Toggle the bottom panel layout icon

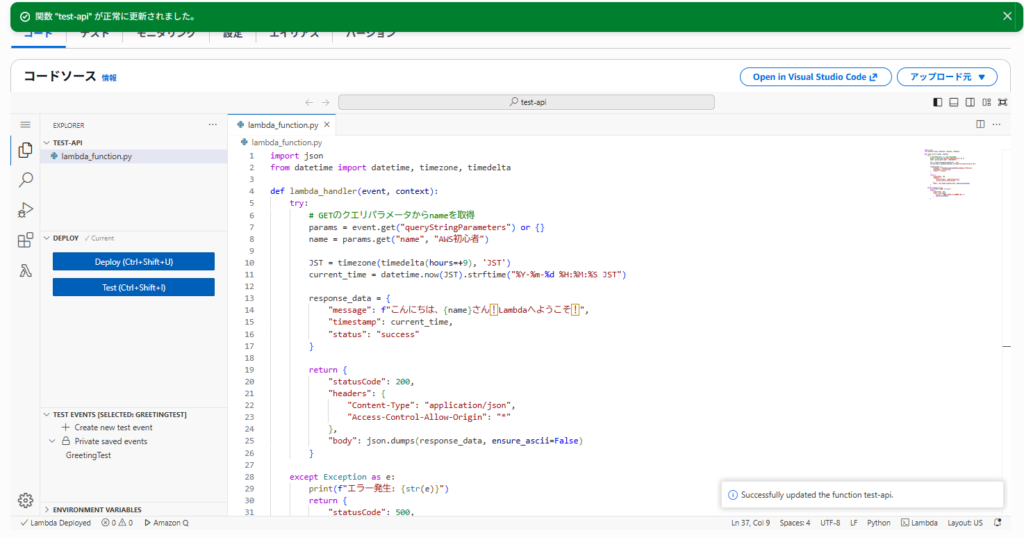coord(954,103)
